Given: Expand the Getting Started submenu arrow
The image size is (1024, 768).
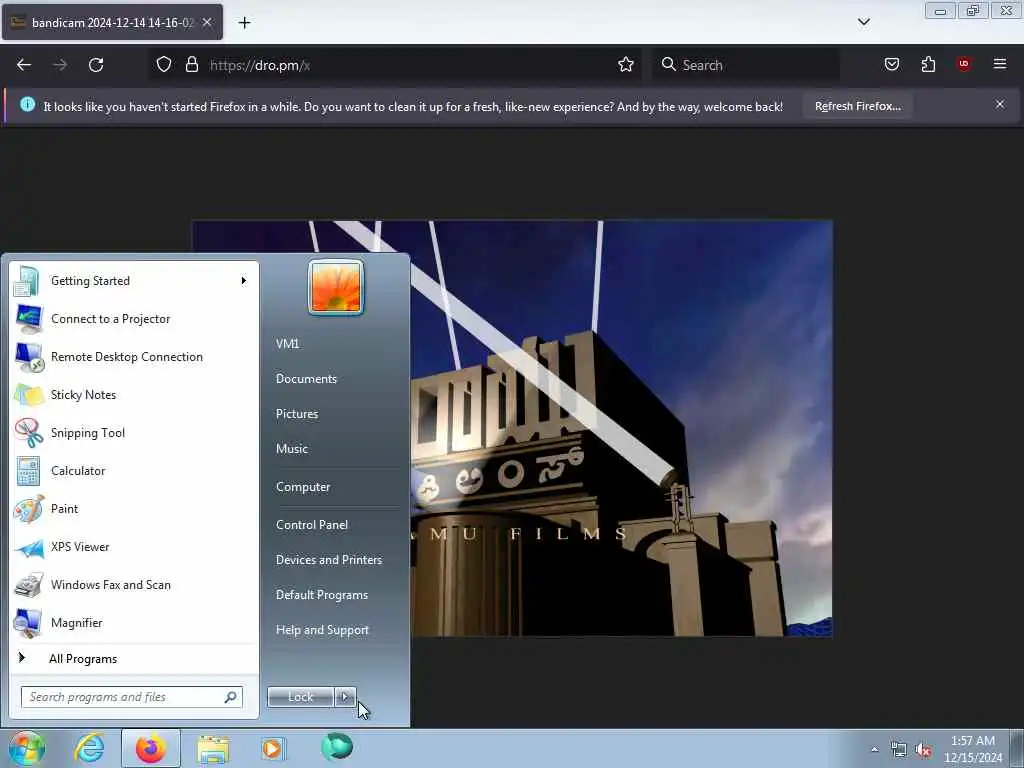Looking at the screenshot, I should [x=244, y=281].
